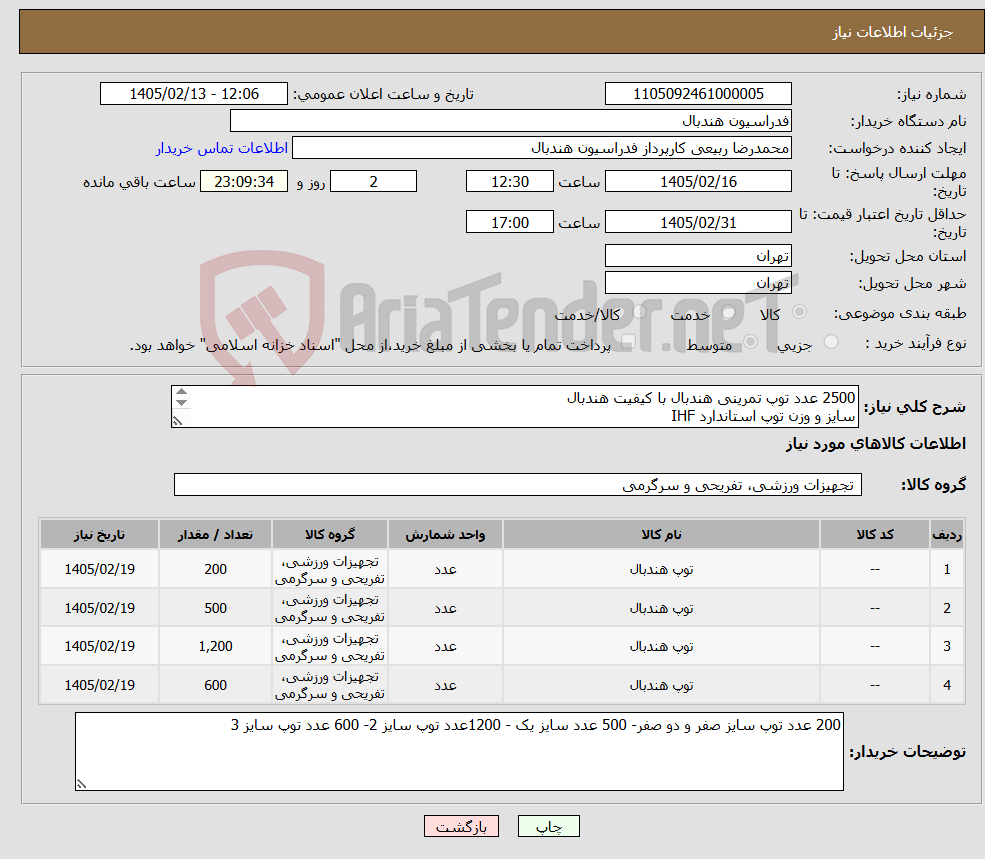
Task: Click the واحد شمارش column header
Action: (x=445, y=534)
